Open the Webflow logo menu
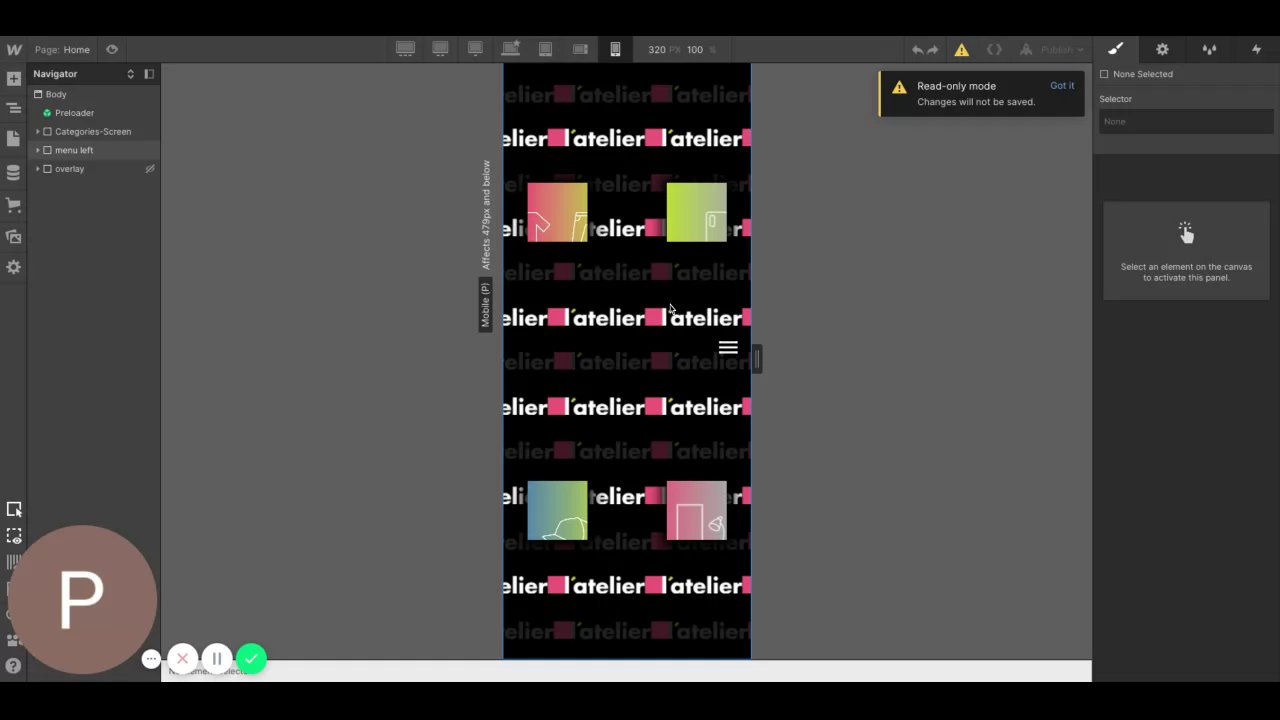 tap(14, 49)
